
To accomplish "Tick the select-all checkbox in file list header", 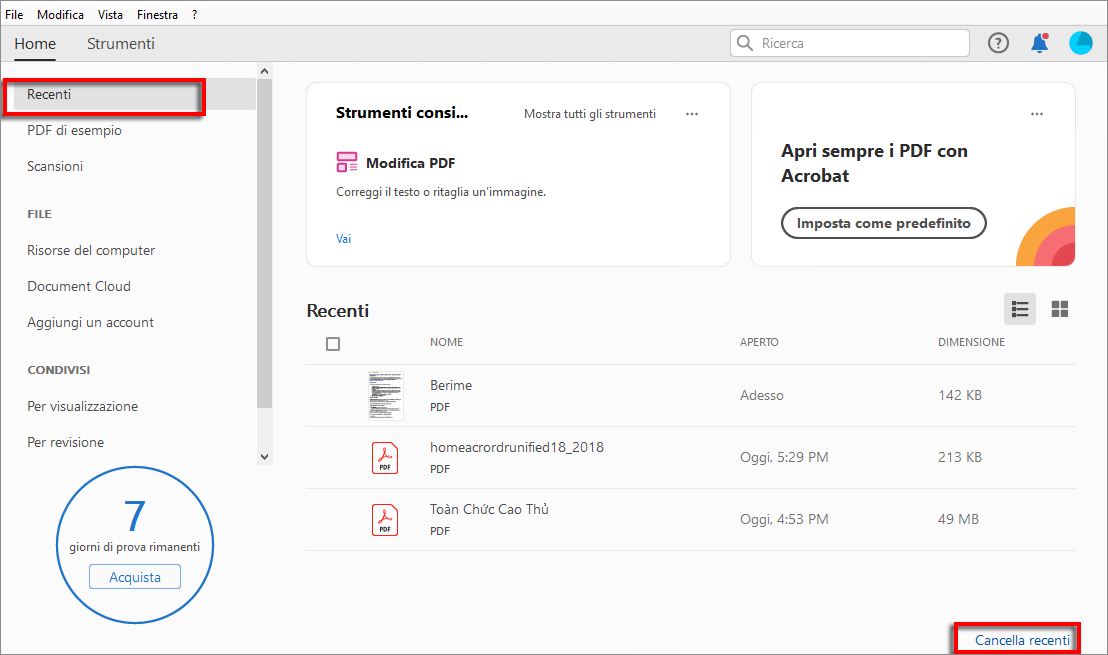I will 333,344.
